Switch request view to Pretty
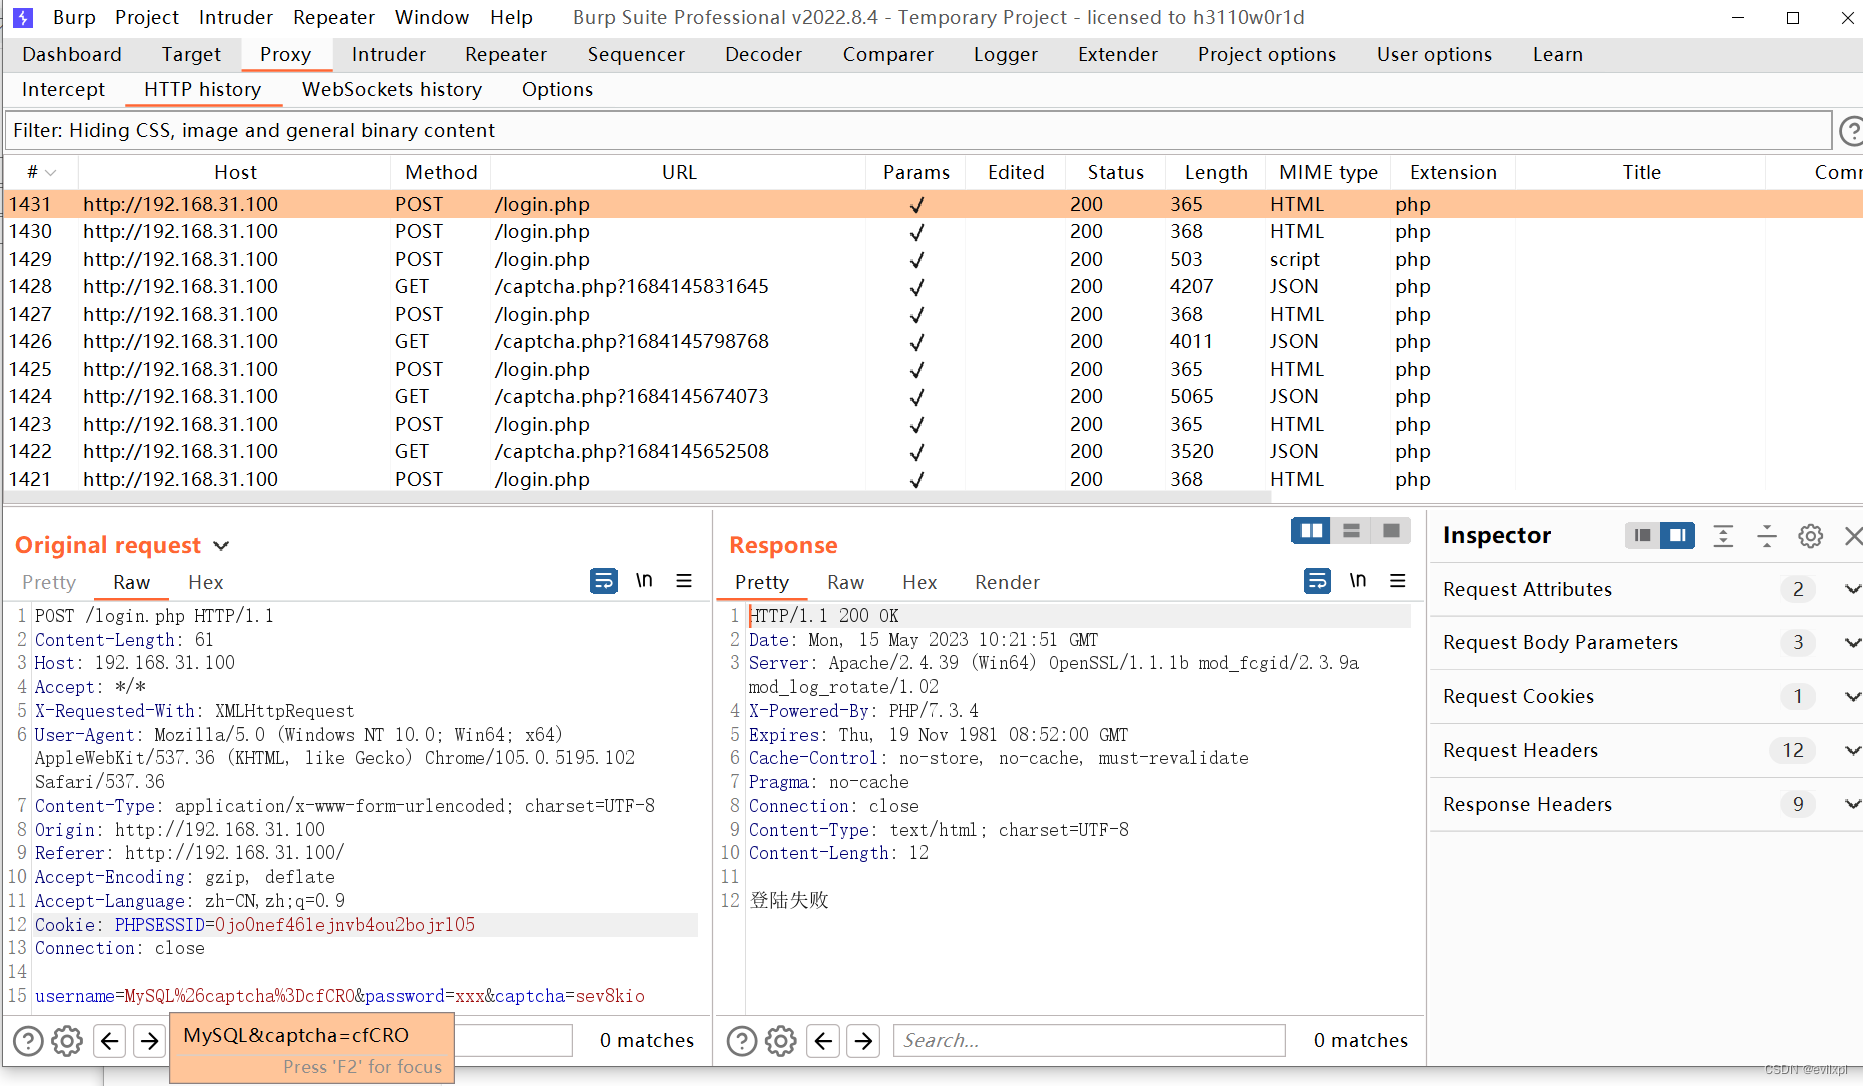The image size is (1863, 1086). coord(49,582)
